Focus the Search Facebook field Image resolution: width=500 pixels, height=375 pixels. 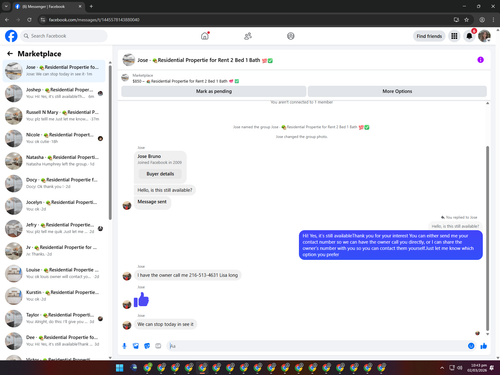click(x=64, y=36)
